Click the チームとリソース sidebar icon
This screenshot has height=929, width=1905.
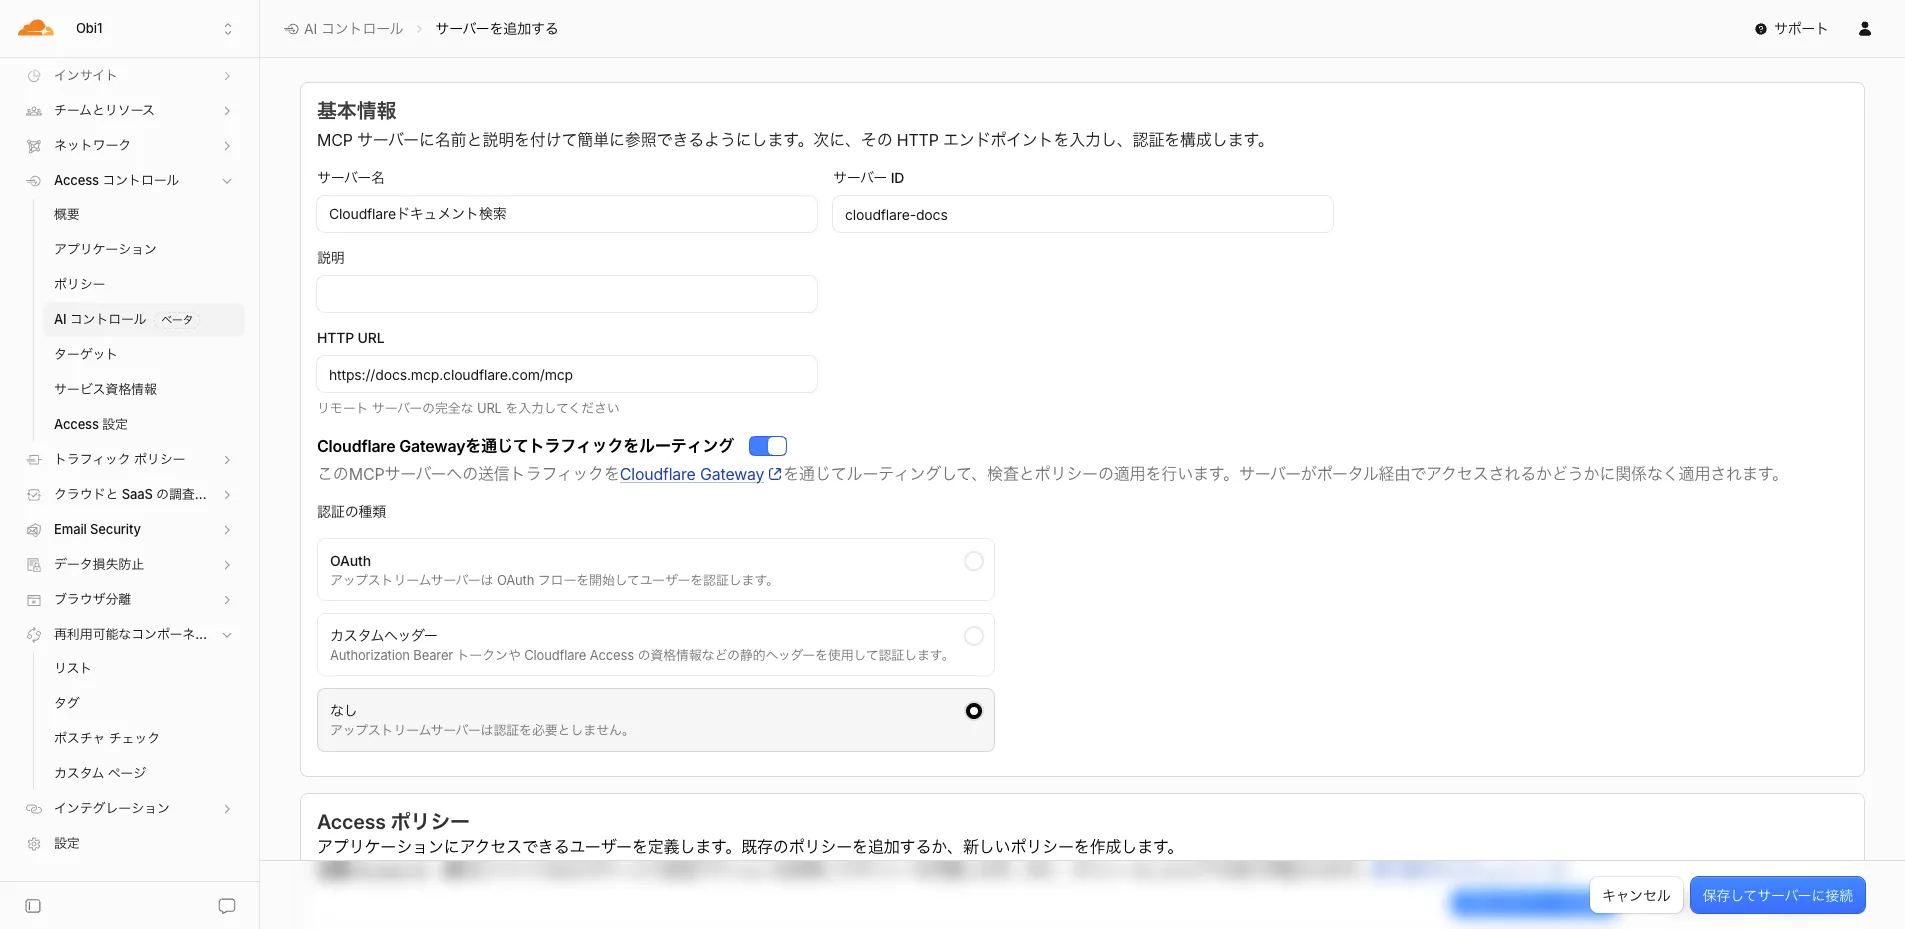(34, 111)
